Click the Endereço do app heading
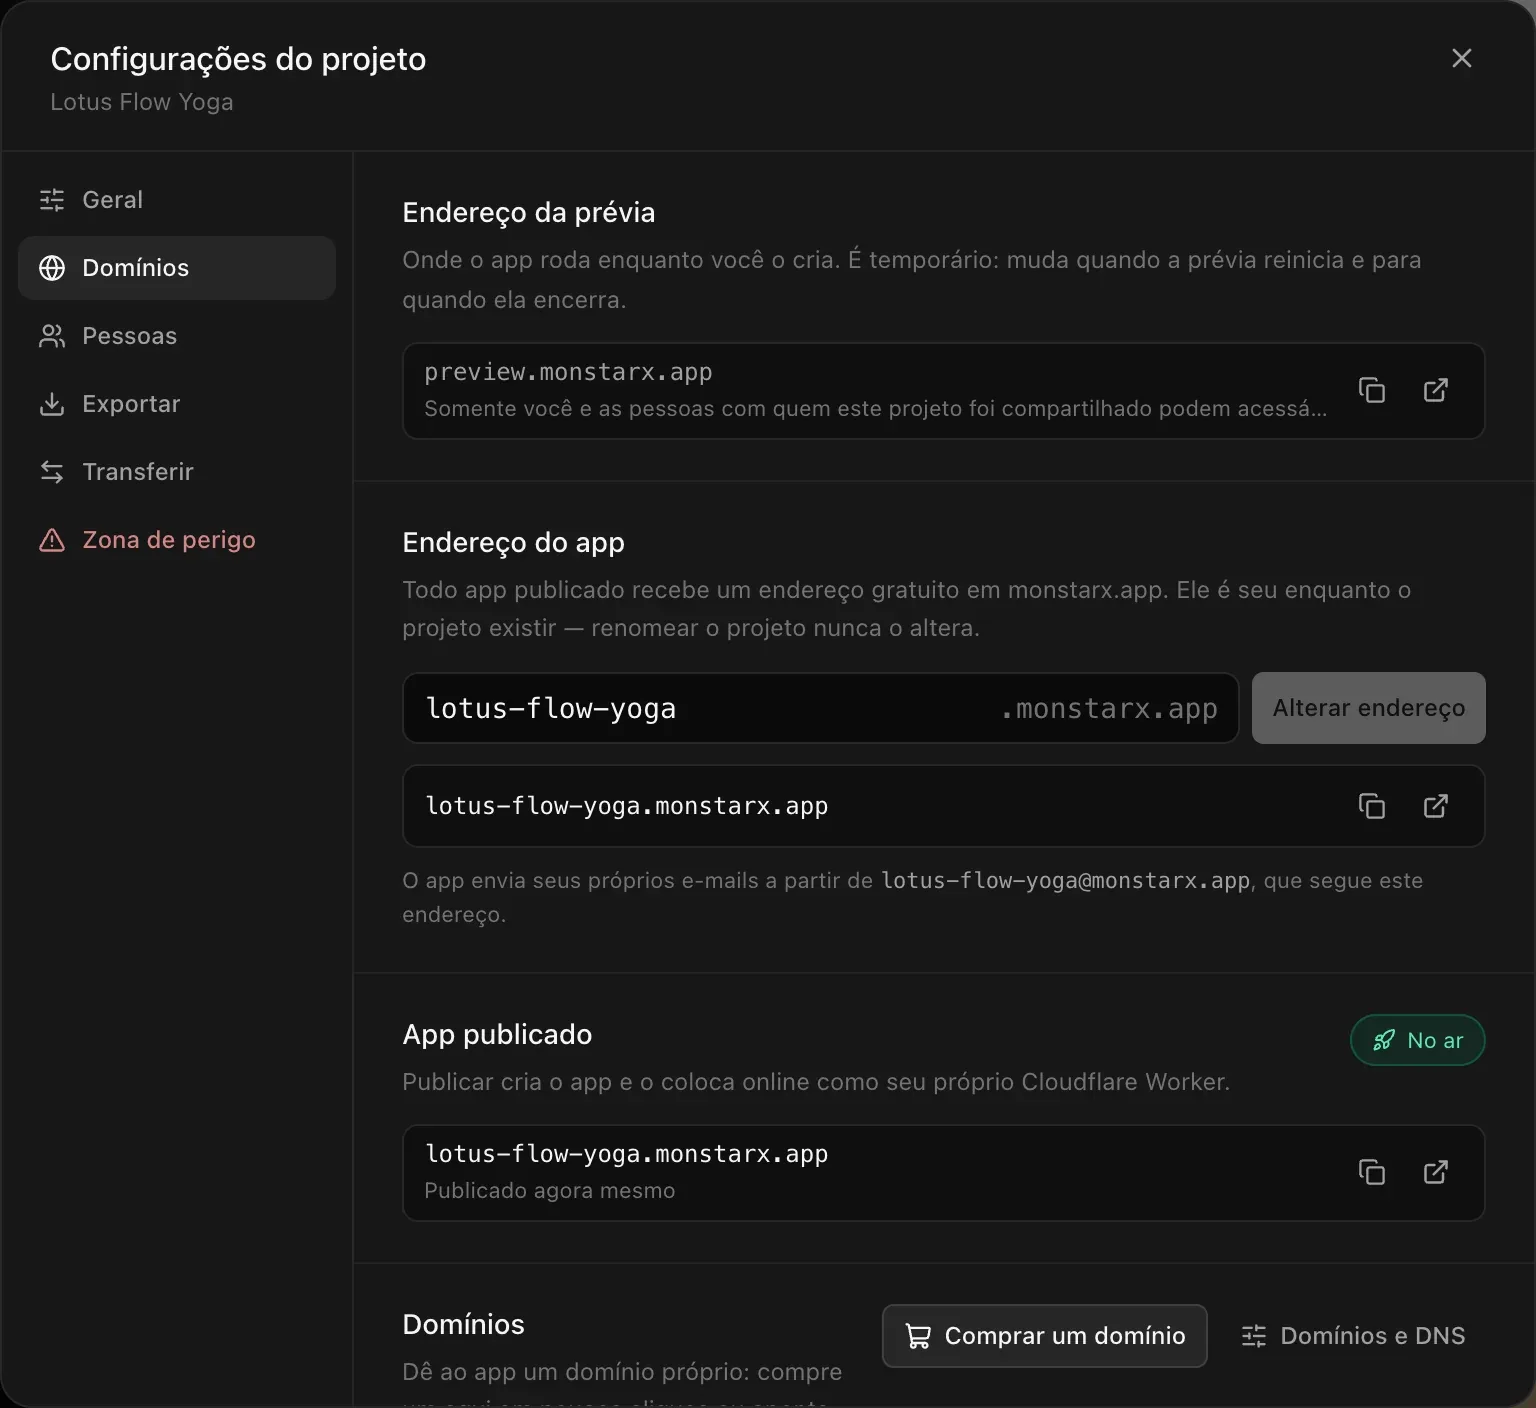 click(513, 542)
